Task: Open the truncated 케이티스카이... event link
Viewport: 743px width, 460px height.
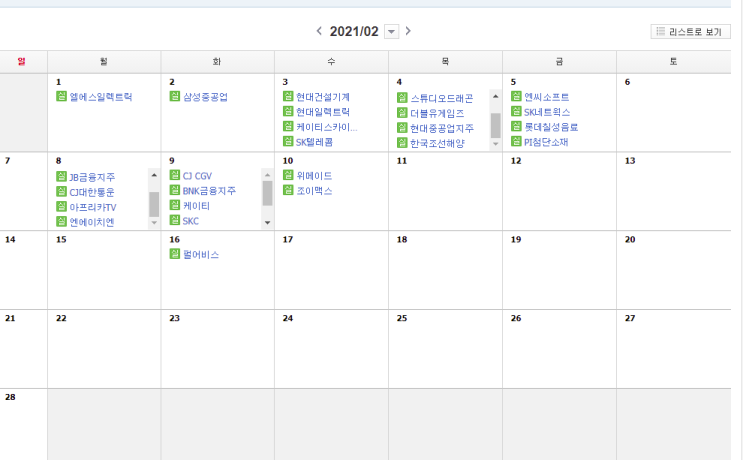Action: (326, 127)
